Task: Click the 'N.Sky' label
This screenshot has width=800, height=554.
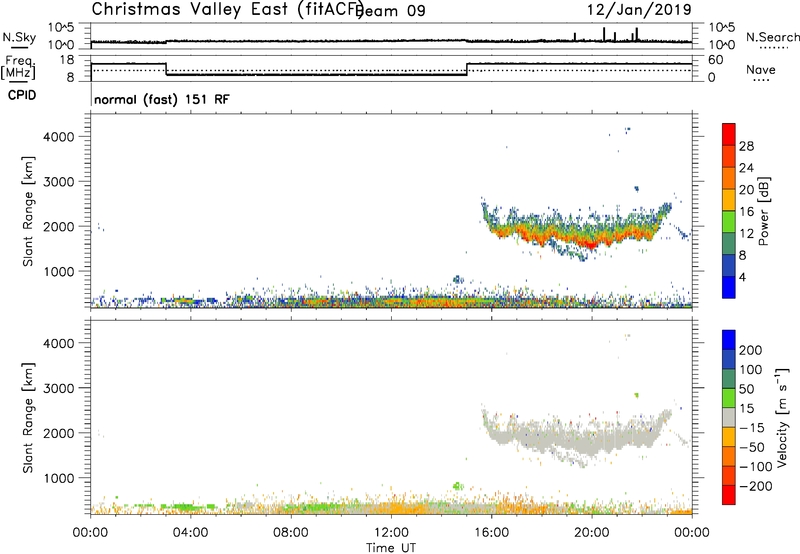Action: coord(19,37)
